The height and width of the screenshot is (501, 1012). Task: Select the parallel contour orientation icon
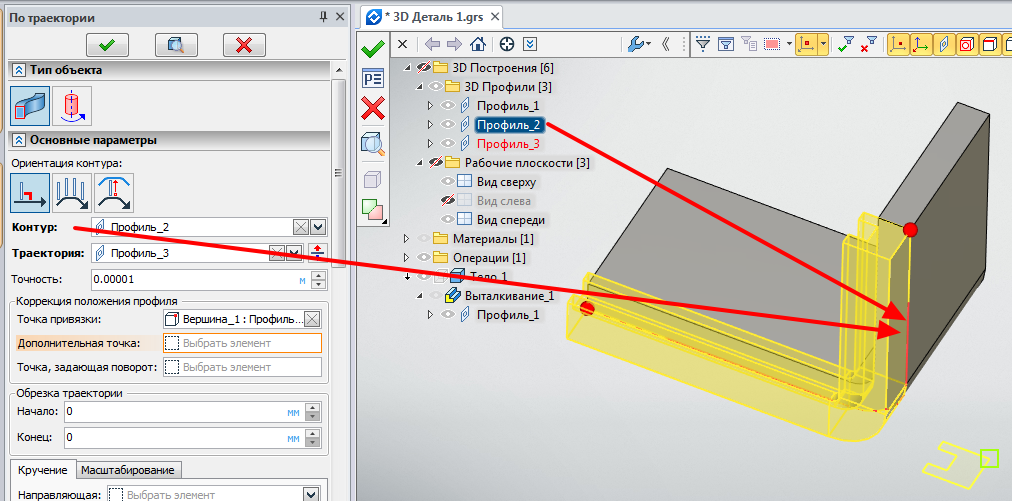72,192
